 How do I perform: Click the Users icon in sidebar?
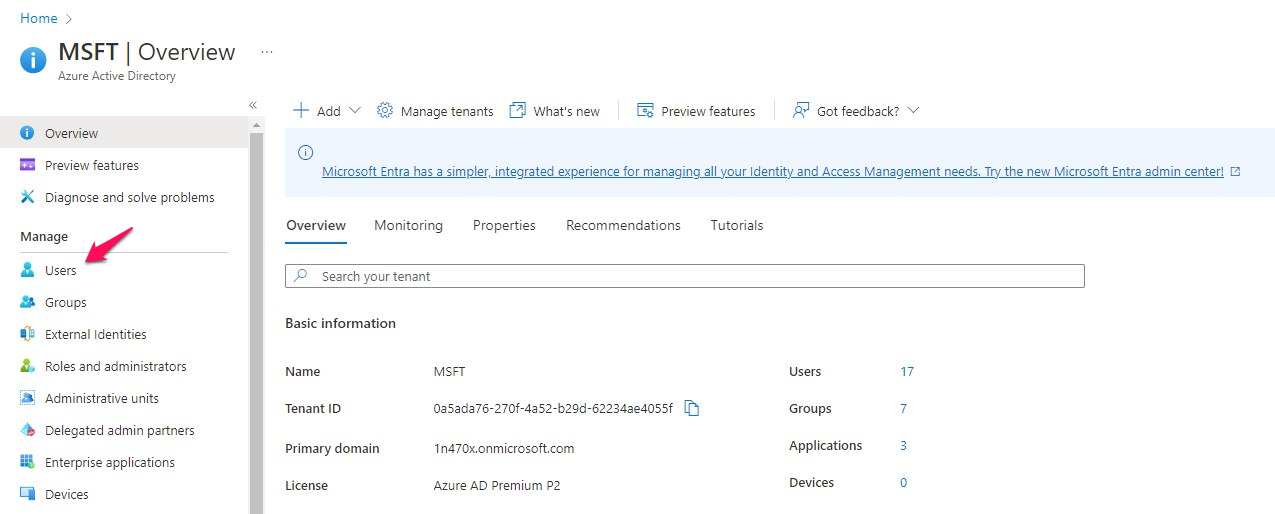coord(28,270)
